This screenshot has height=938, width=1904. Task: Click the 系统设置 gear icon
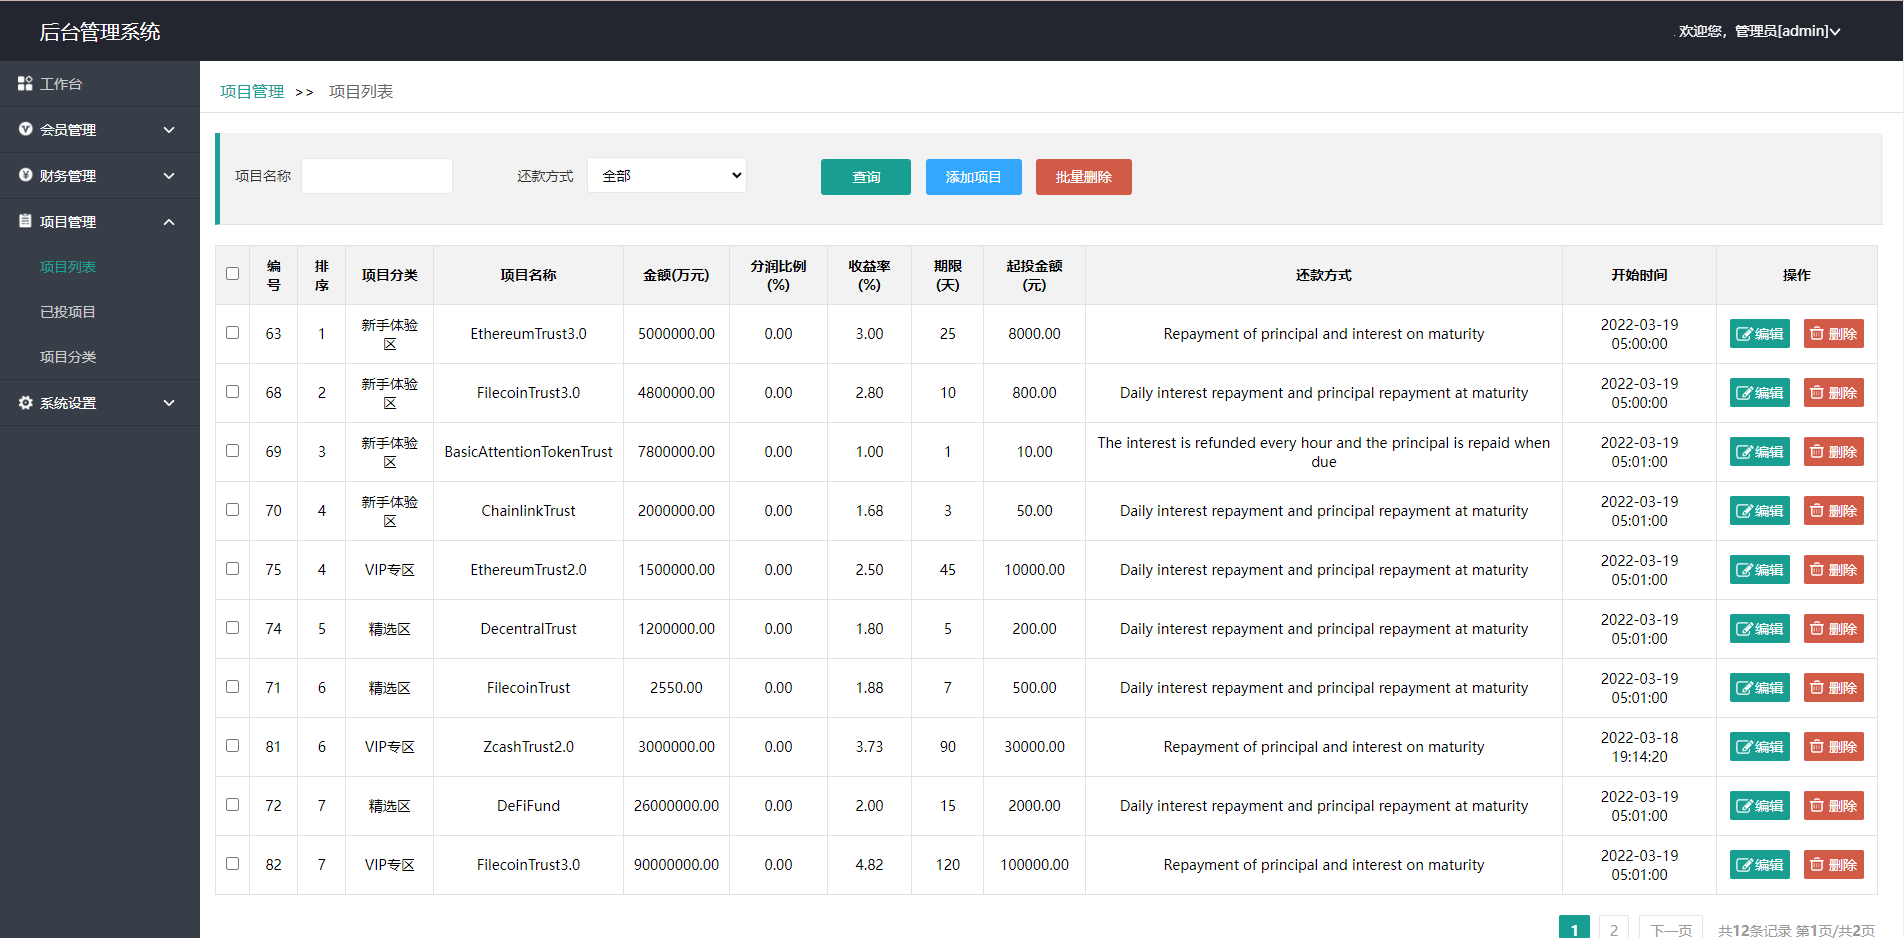(25, 403)
